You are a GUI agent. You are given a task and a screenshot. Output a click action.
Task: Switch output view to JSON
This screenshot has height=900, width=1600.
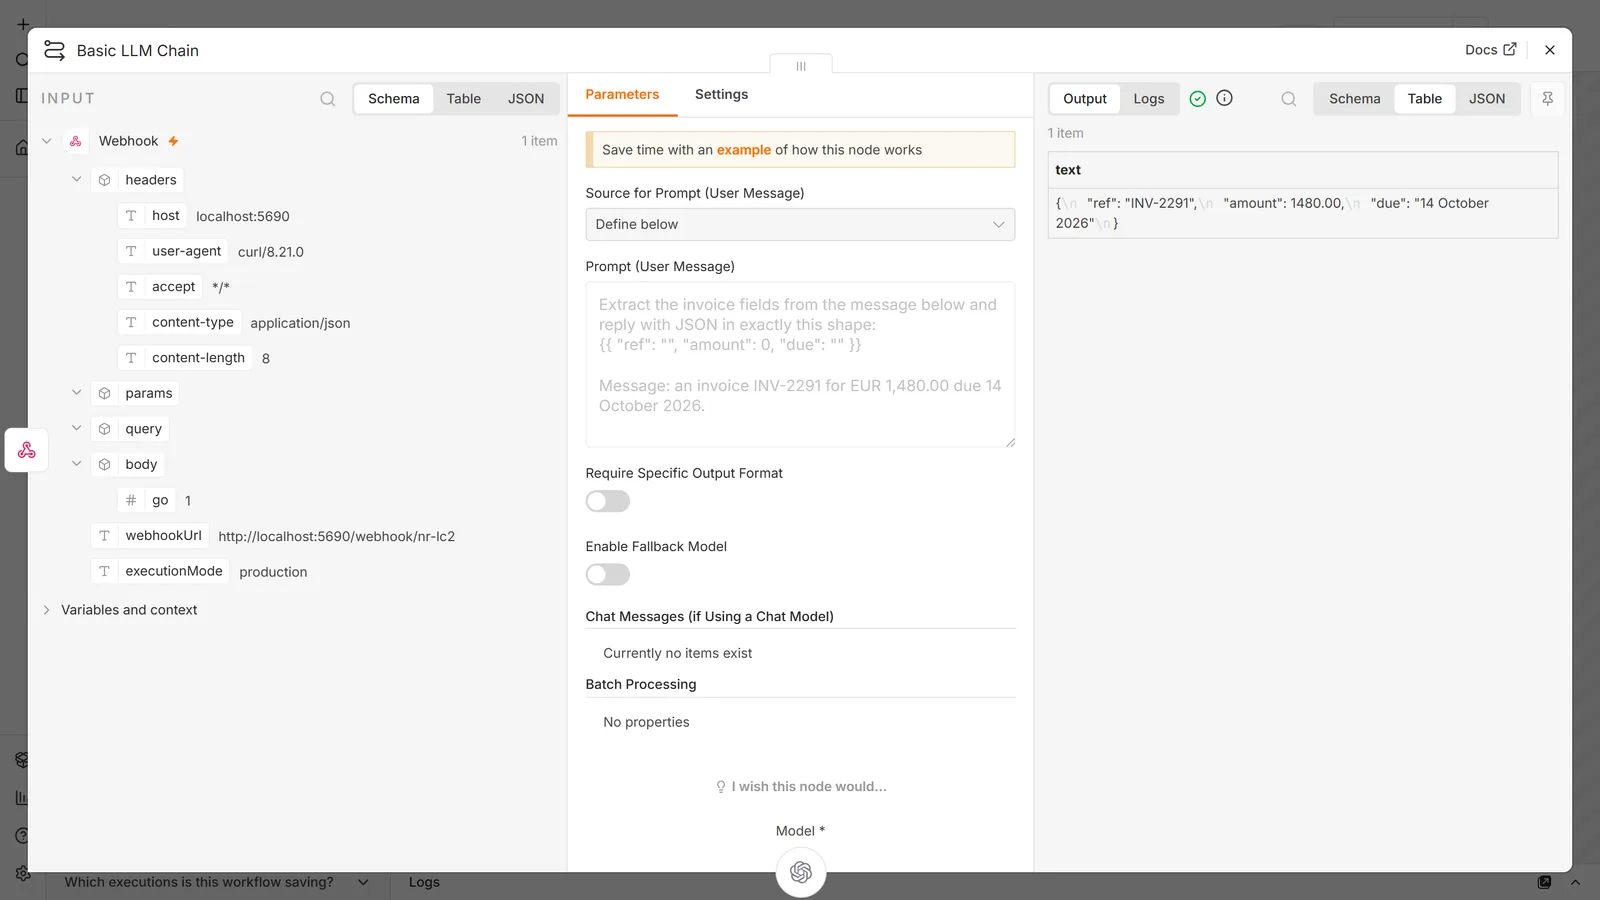(1486, 99)
